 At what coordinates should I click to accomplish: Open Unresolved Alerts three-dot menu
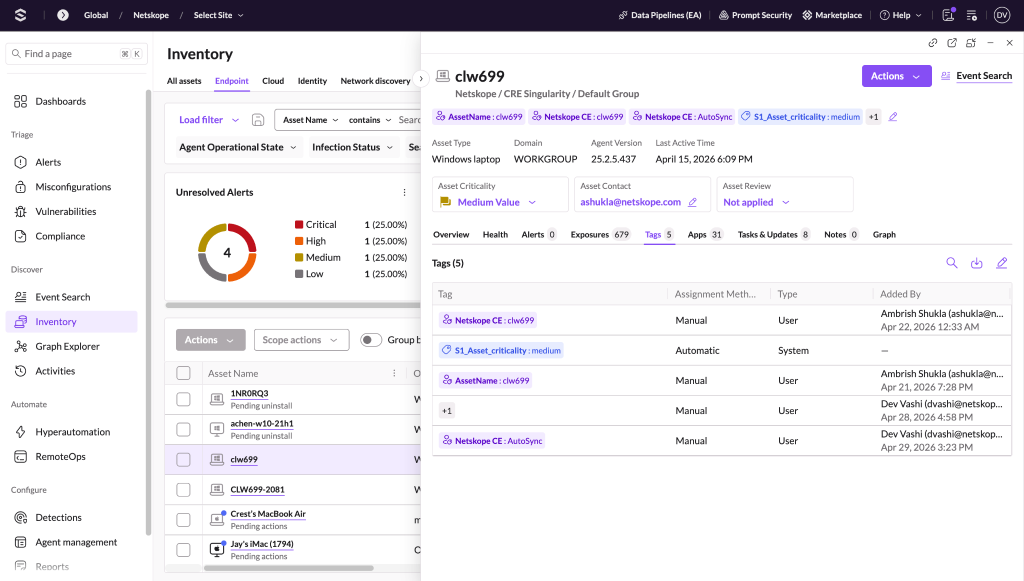(x=404, y=193)
